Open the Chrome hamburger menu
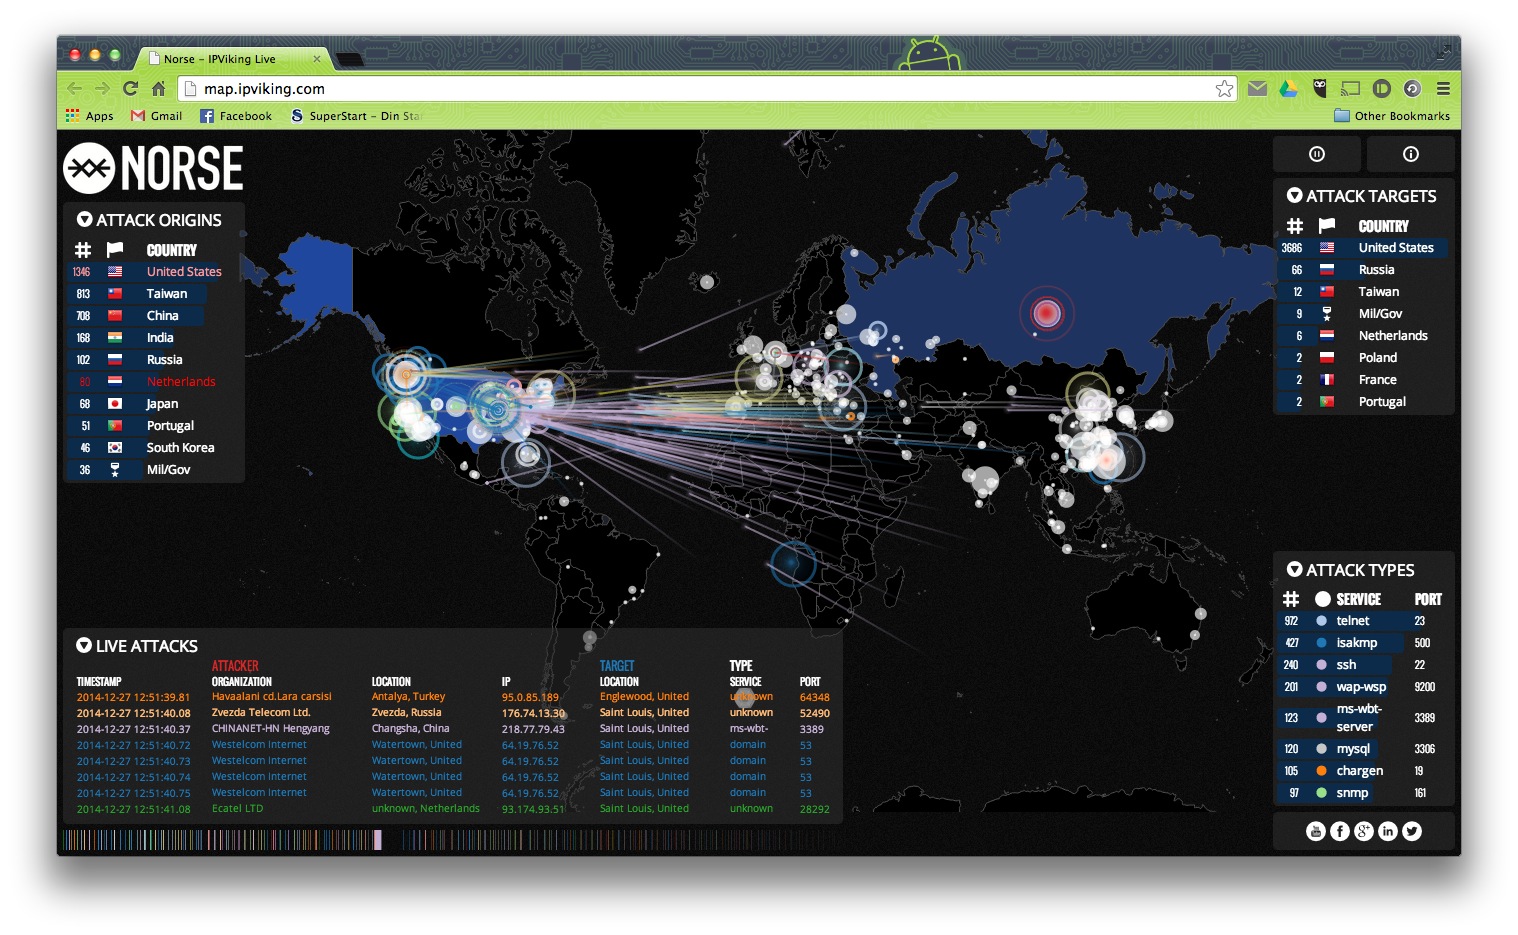 (1443, 88)
